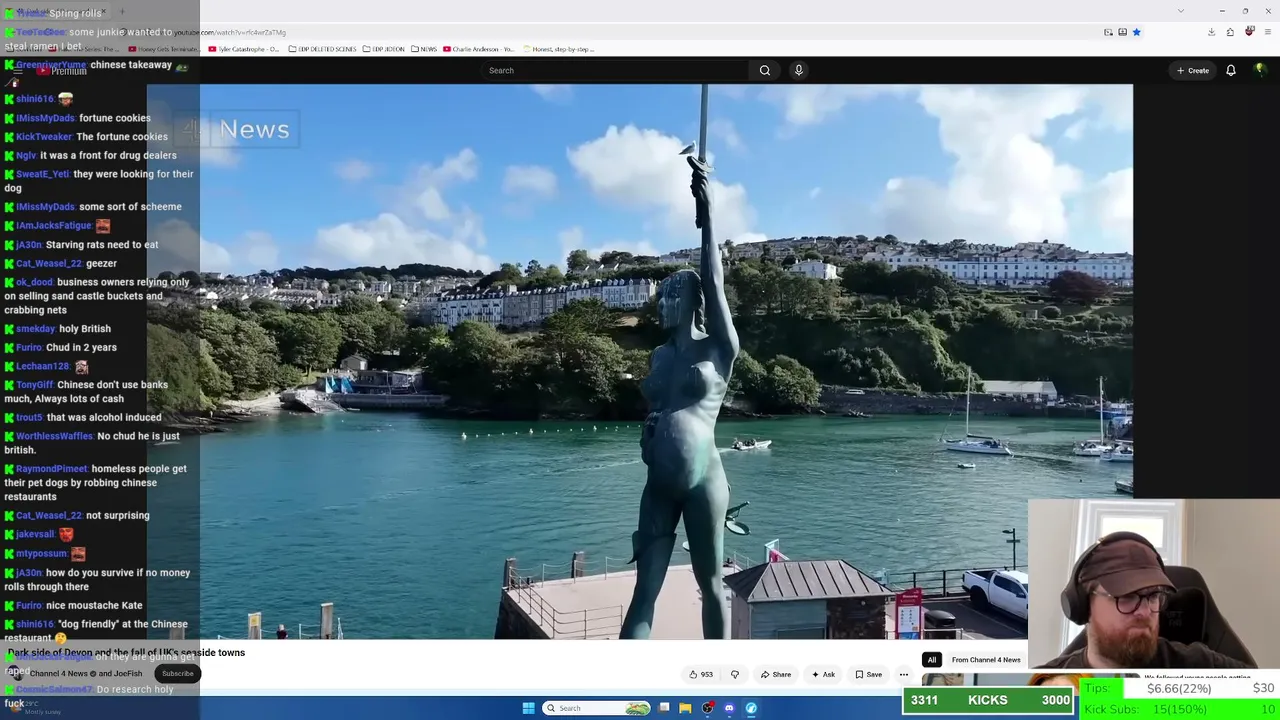Open the browser extensions icon
The width and height of the screenshot is (1280, 720).
pos(1230,32)
